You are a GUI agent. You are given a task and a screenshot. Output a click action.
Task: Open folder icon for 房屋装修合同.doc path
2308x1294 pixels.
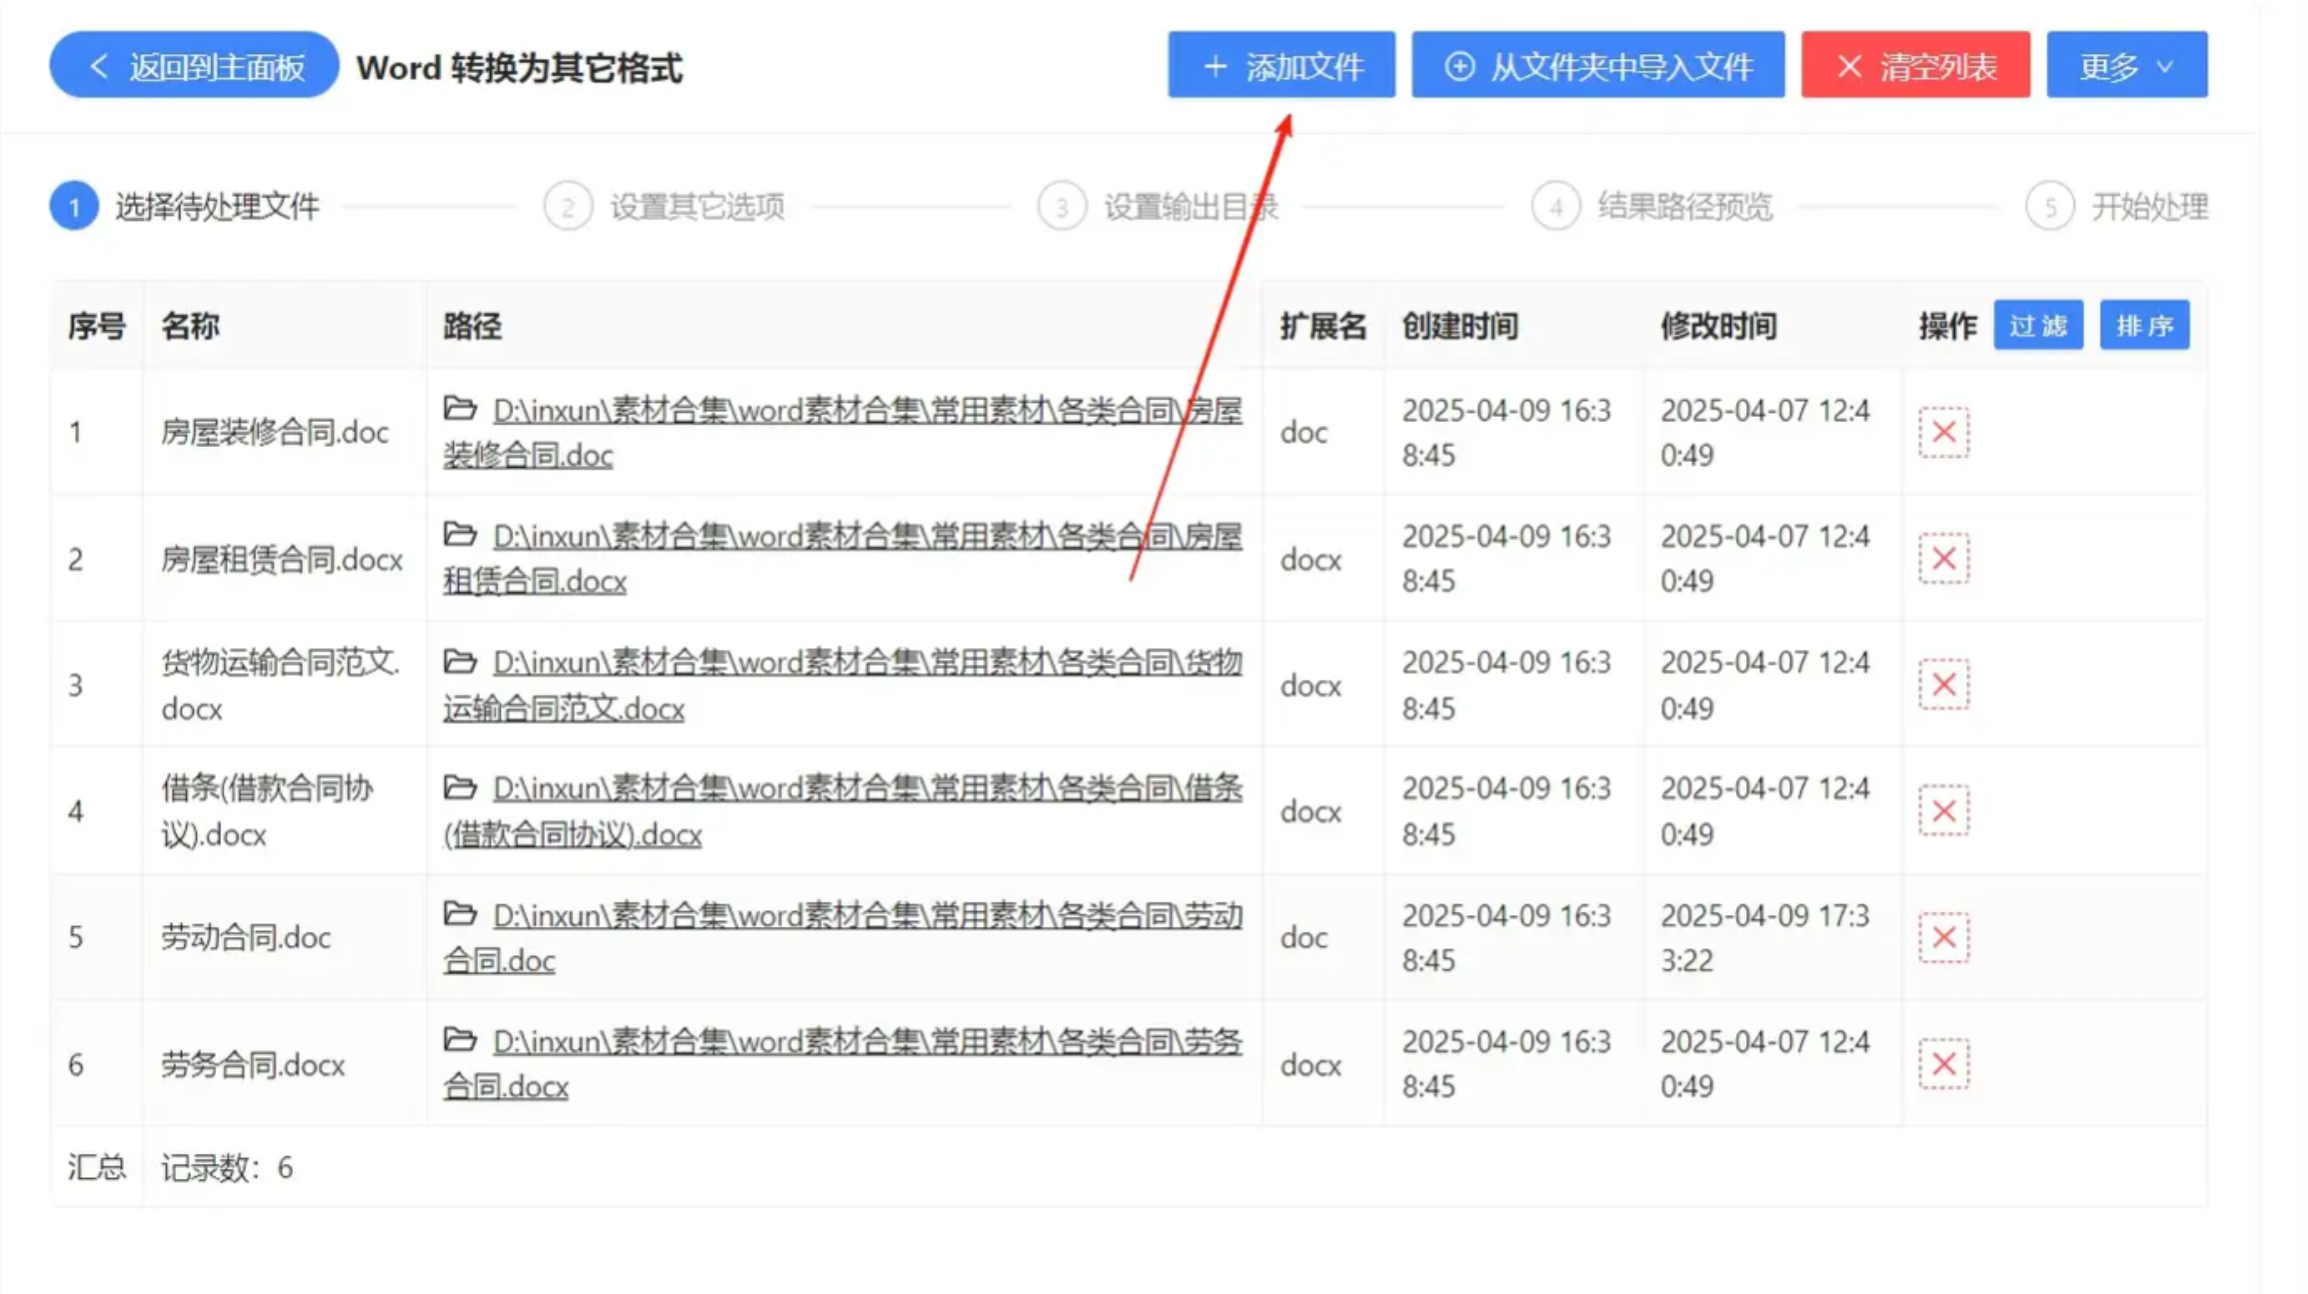coord(460,408)
